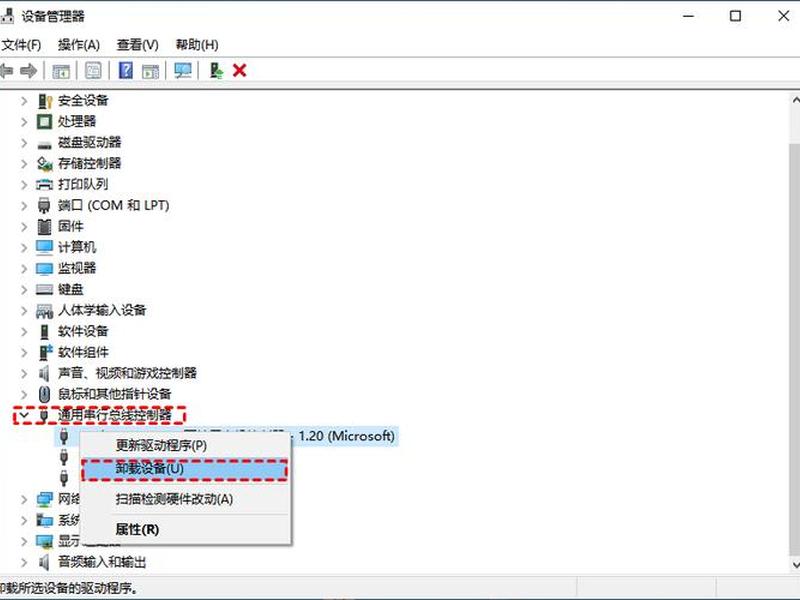Image resolution: width=800 pixels, height=600 pixels.
Task: Click the speaker icon for 声音、视频和游戏控制器
Action: pos(44,373)
